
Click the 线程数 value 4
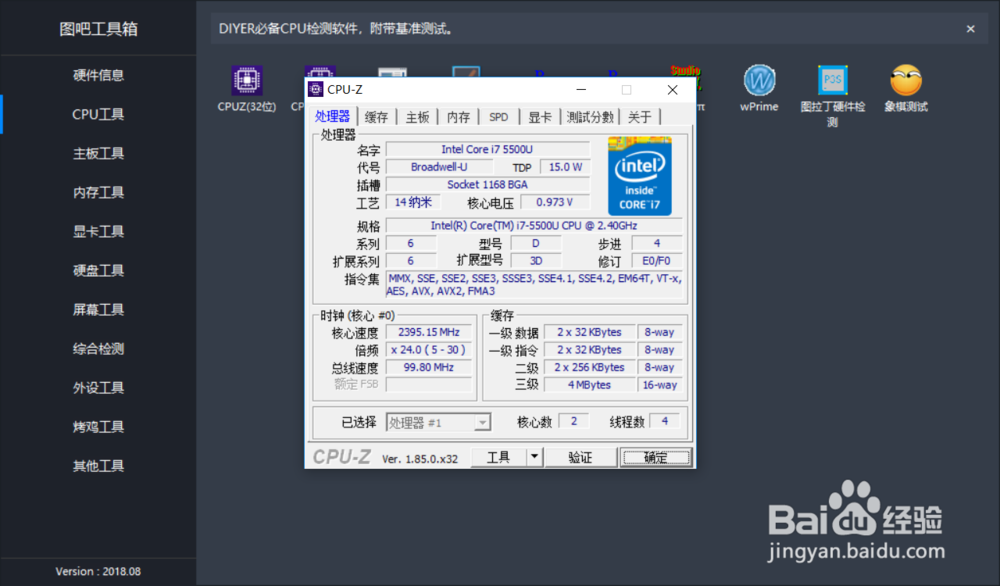[665, 421]
